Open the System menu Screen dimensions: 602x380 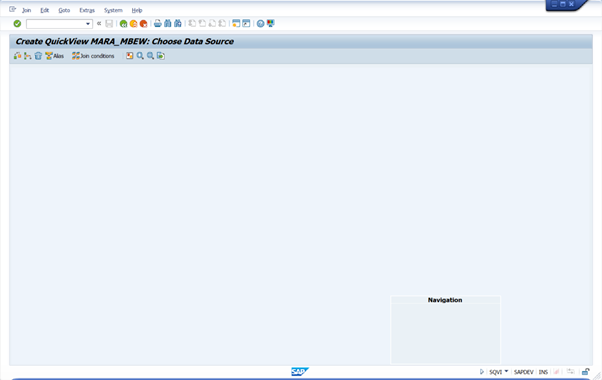pyautogui.click(x=113, y=10)
